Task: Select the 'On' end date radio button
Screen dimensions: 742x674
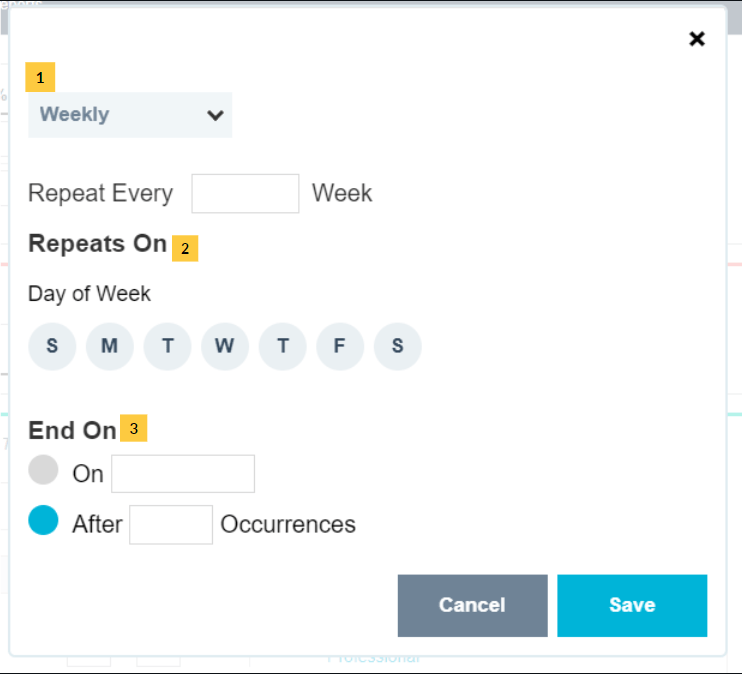Action: click(x=44, y=470)
